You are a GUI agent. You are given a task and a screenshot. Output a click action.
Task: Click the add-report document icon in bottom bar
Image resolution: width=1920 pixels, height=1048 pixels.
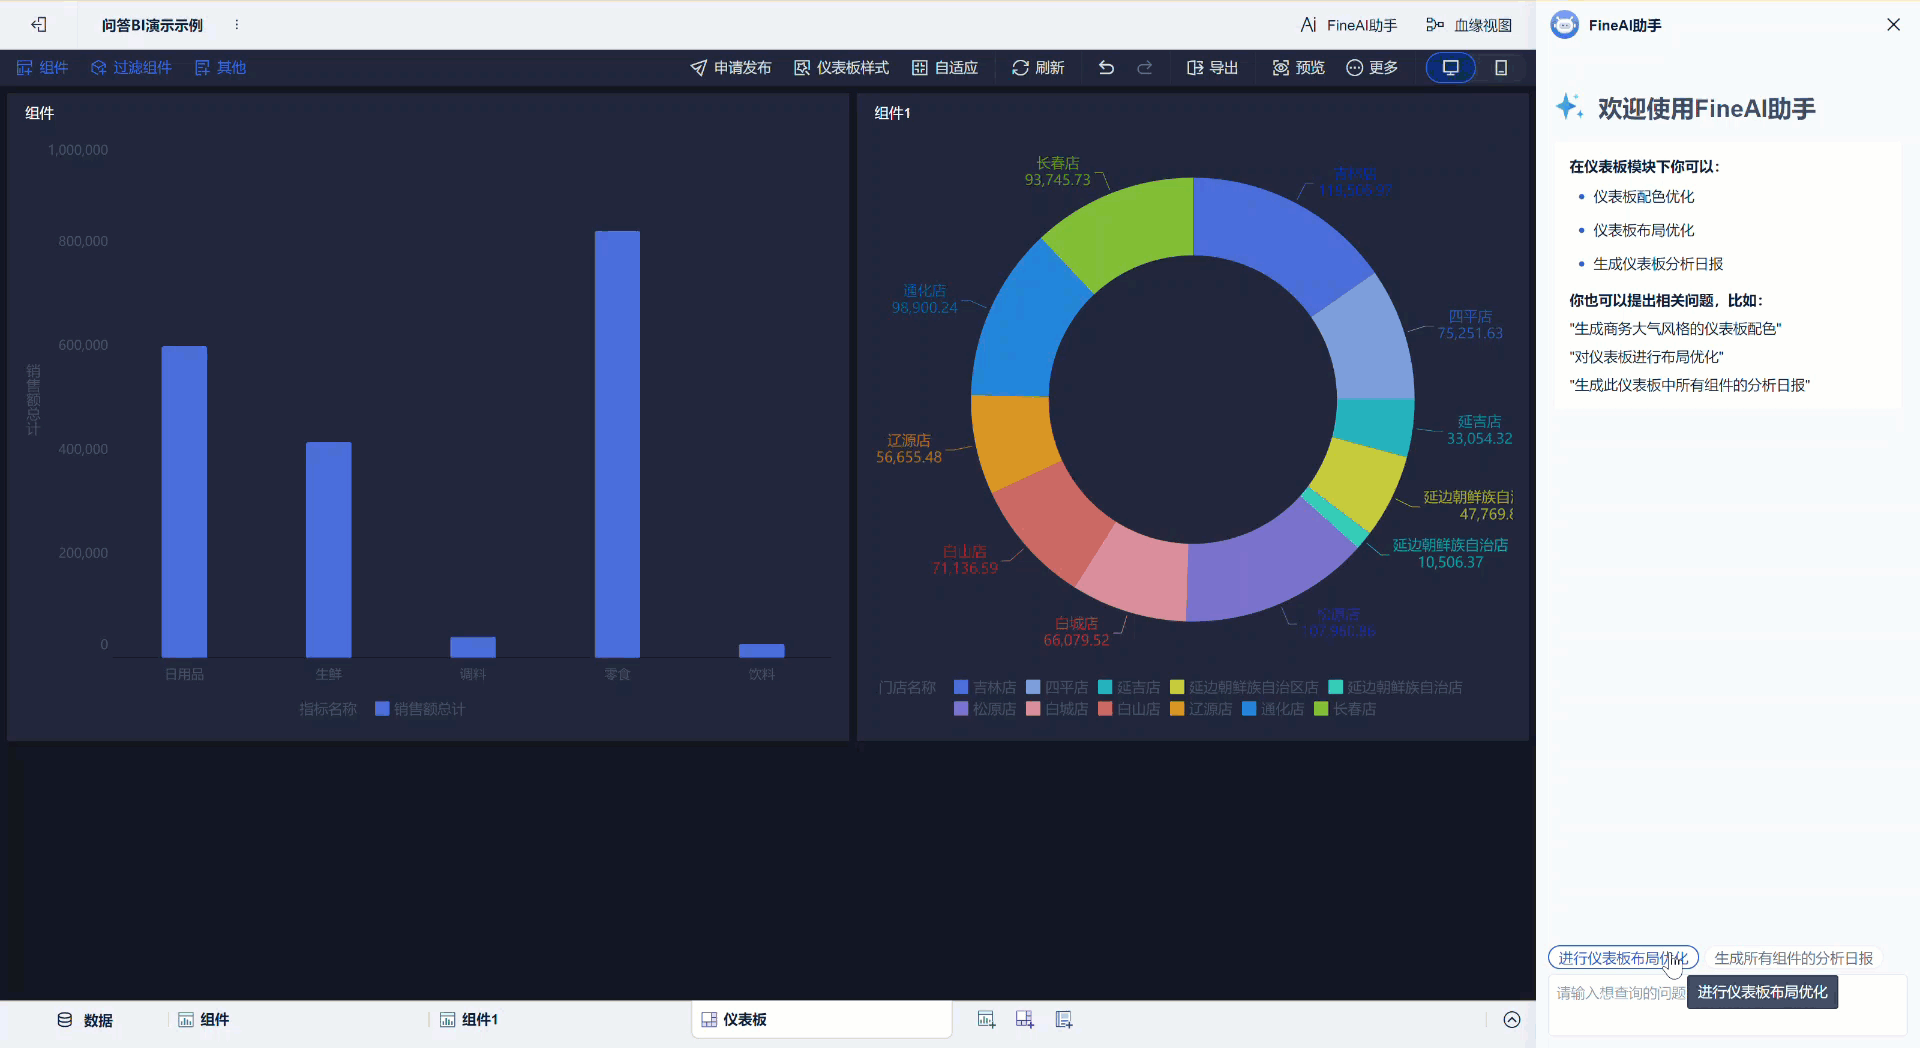(1064, 1020)
